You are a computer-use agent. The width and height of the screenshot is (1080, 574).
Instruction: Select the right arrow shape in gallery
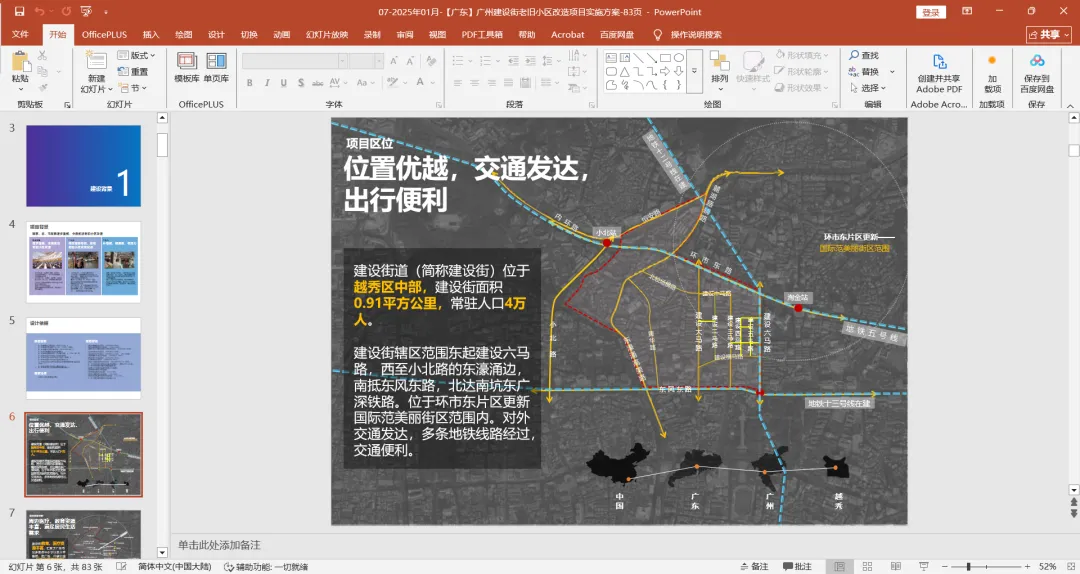tap(665, 72)
